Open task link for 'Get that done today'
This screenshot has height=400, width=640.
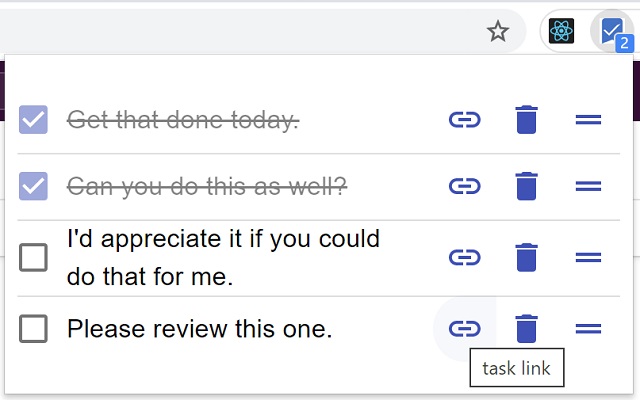coord(464,120)
